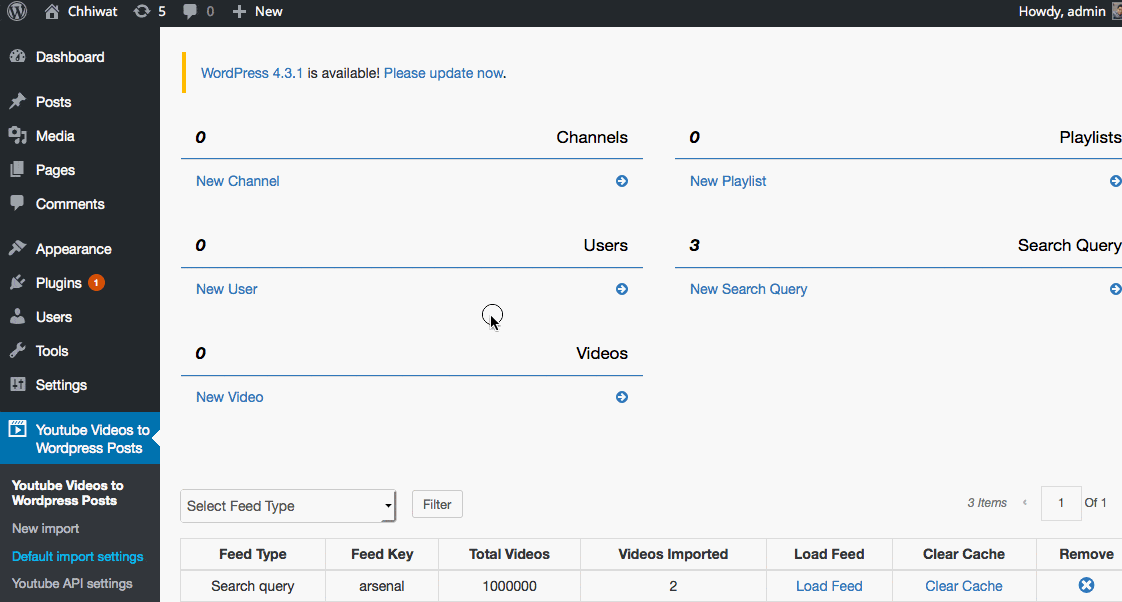Click the Total Videos column header
The width and height of the screenshot is (1122, 602).
(509, 554)
